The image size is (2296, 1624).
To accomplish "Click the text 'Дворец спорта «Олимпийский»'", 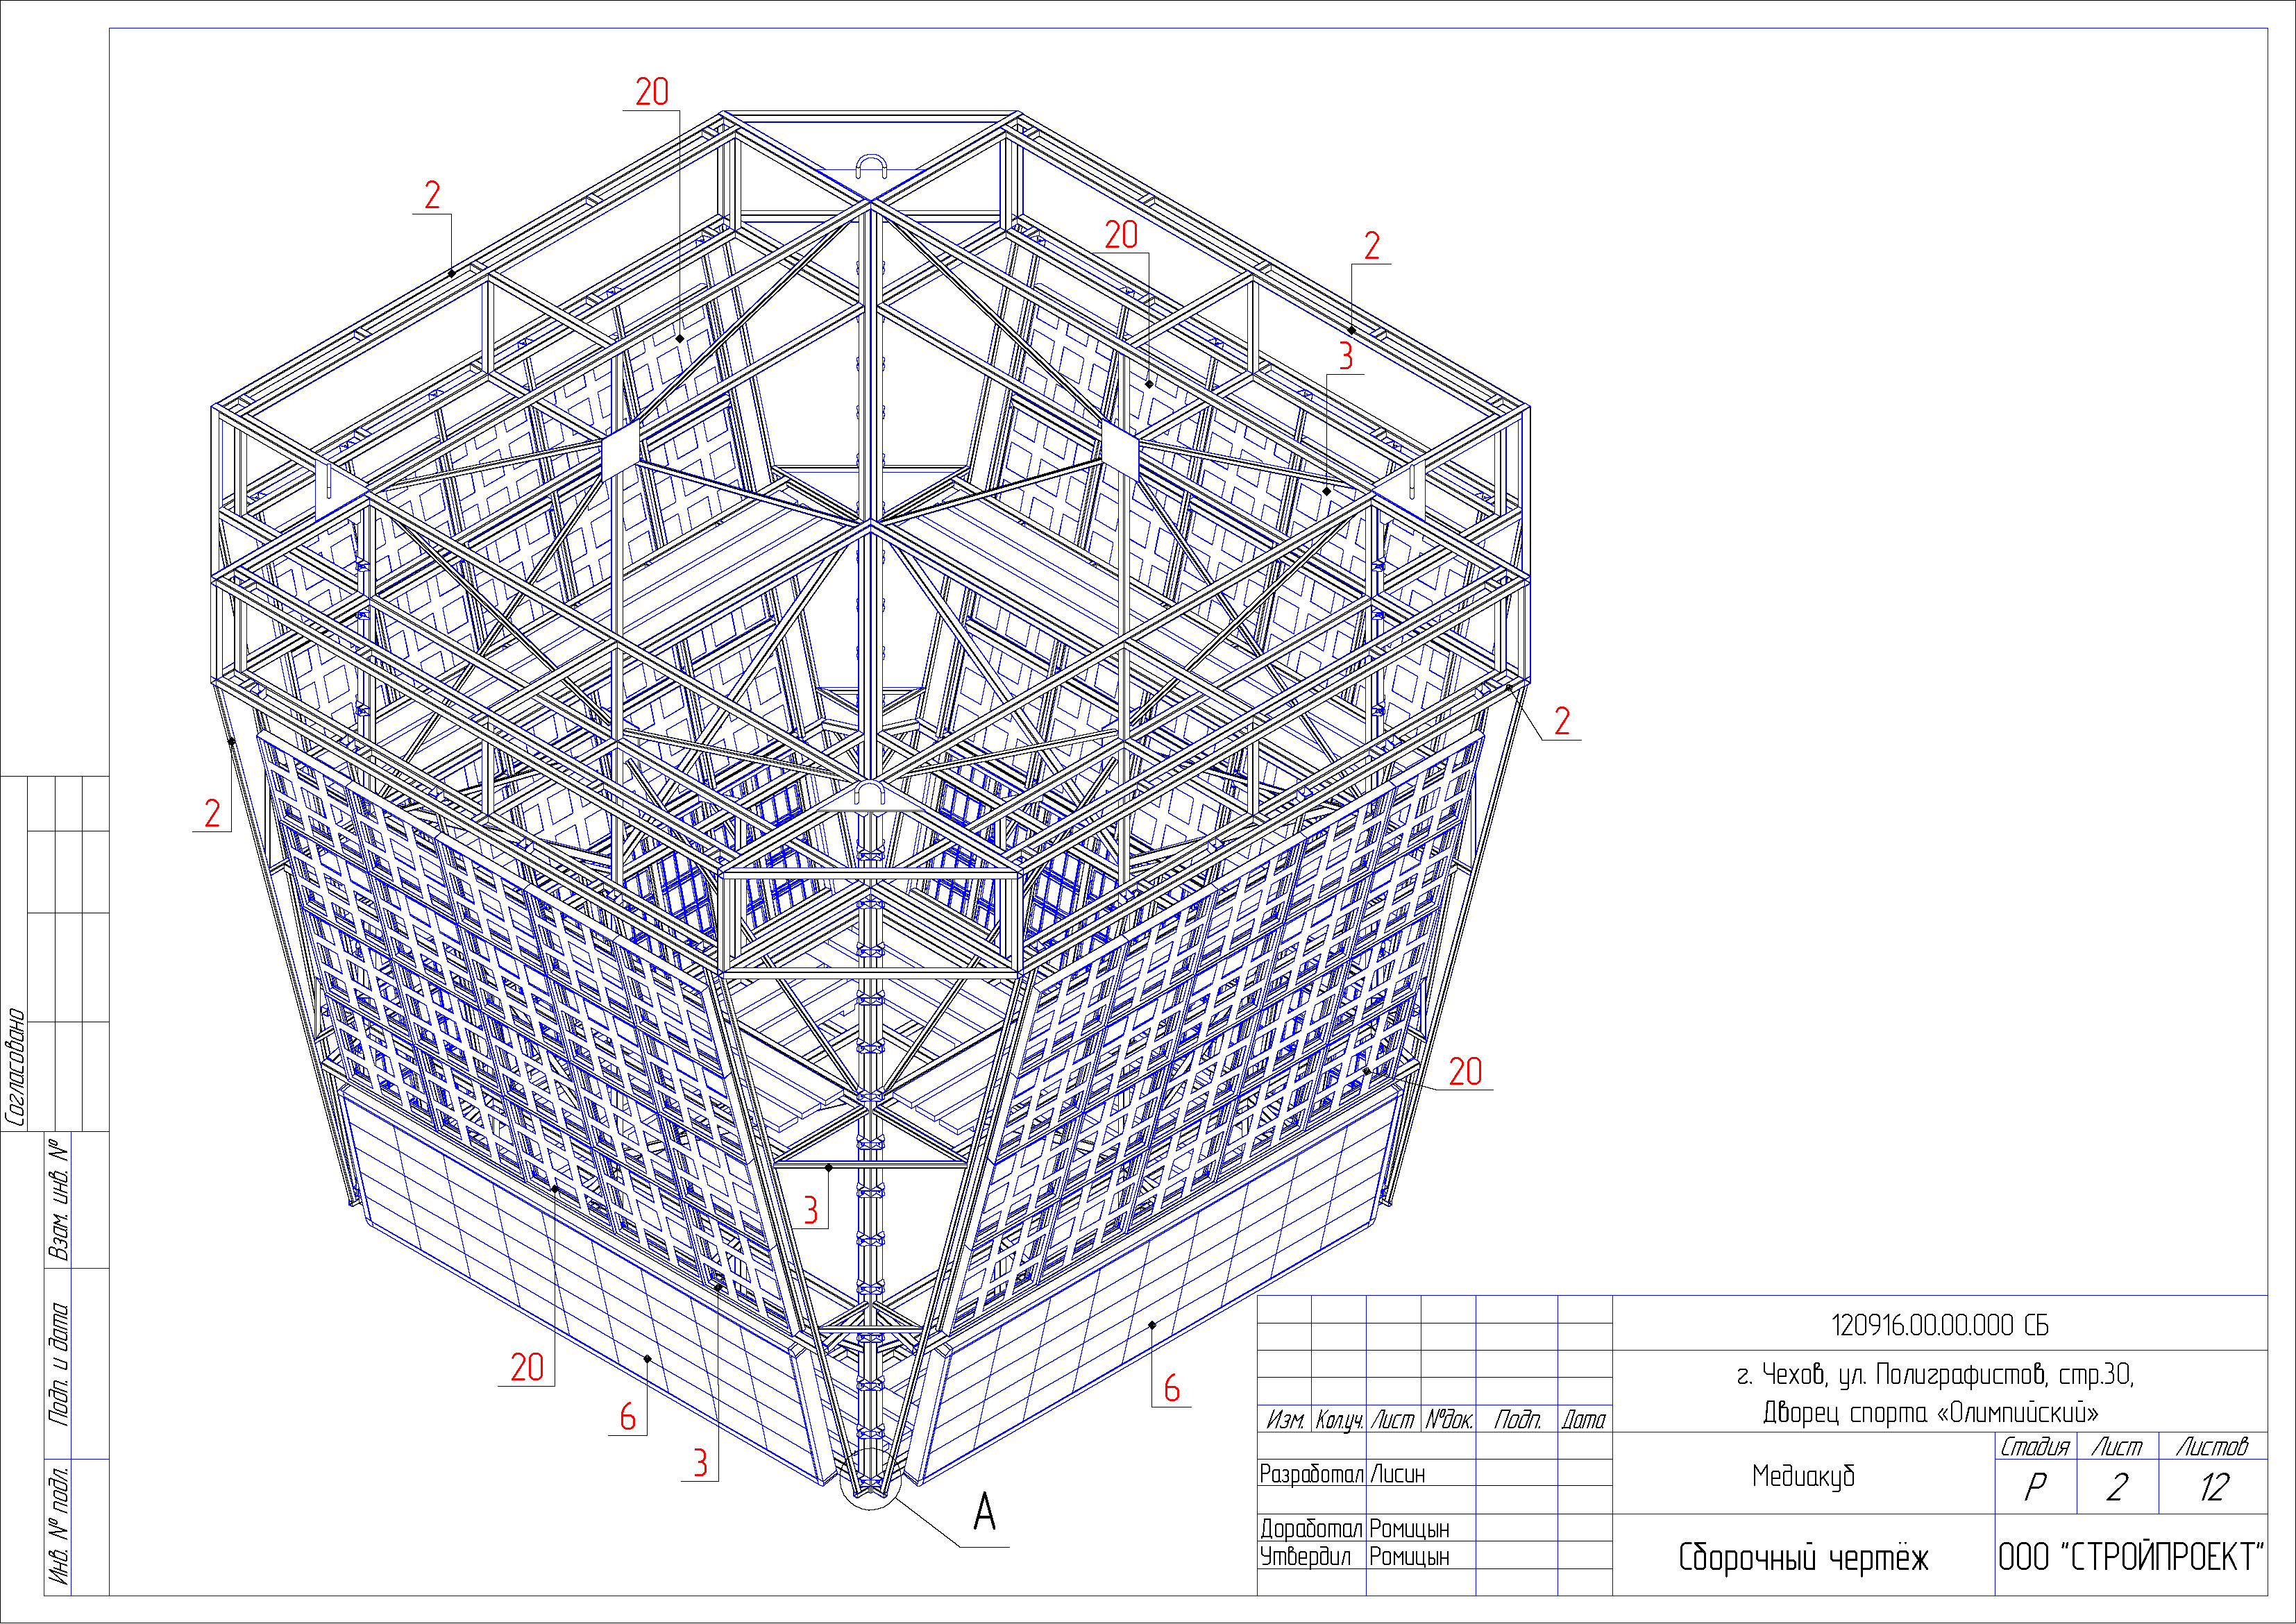I will coord(1930,1412).
